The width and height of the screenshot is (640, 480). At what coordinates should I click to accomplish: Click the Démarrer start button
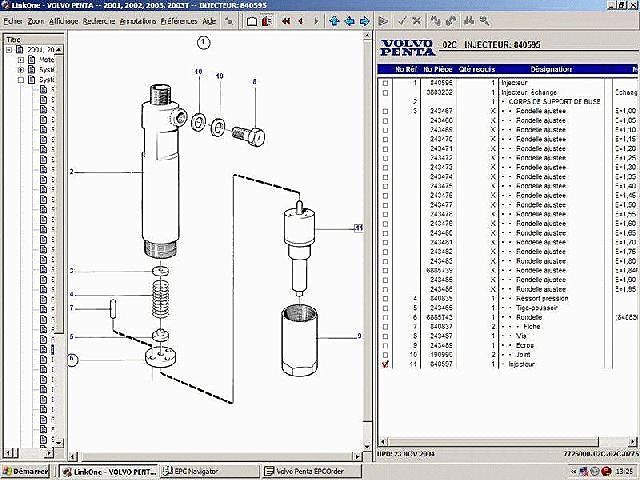pos(25,471)
